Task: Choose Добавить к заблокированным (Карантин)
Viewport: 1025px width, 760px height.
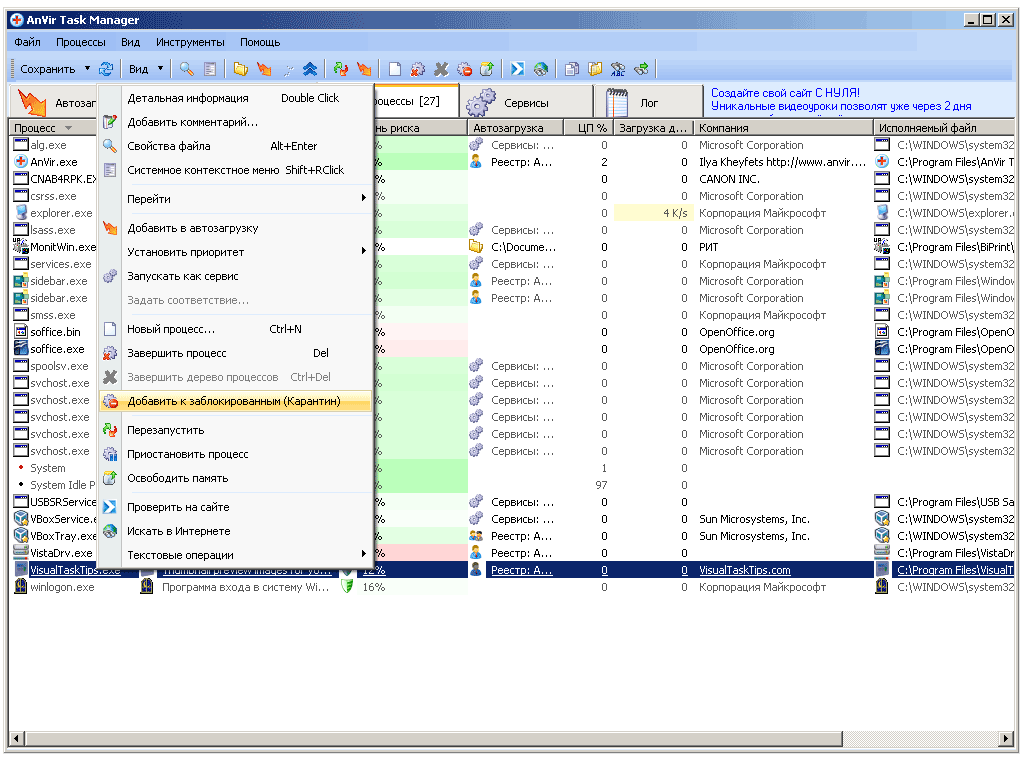Action: tap(234, 401)
